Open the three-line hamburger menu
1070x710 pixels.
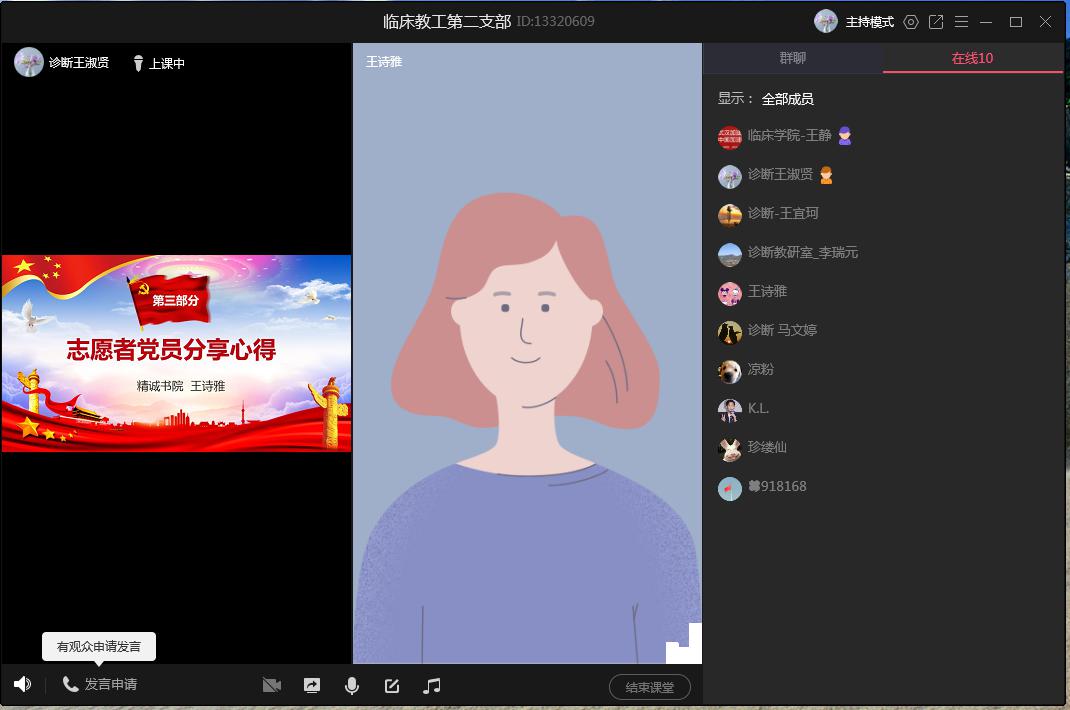(961, 22)
